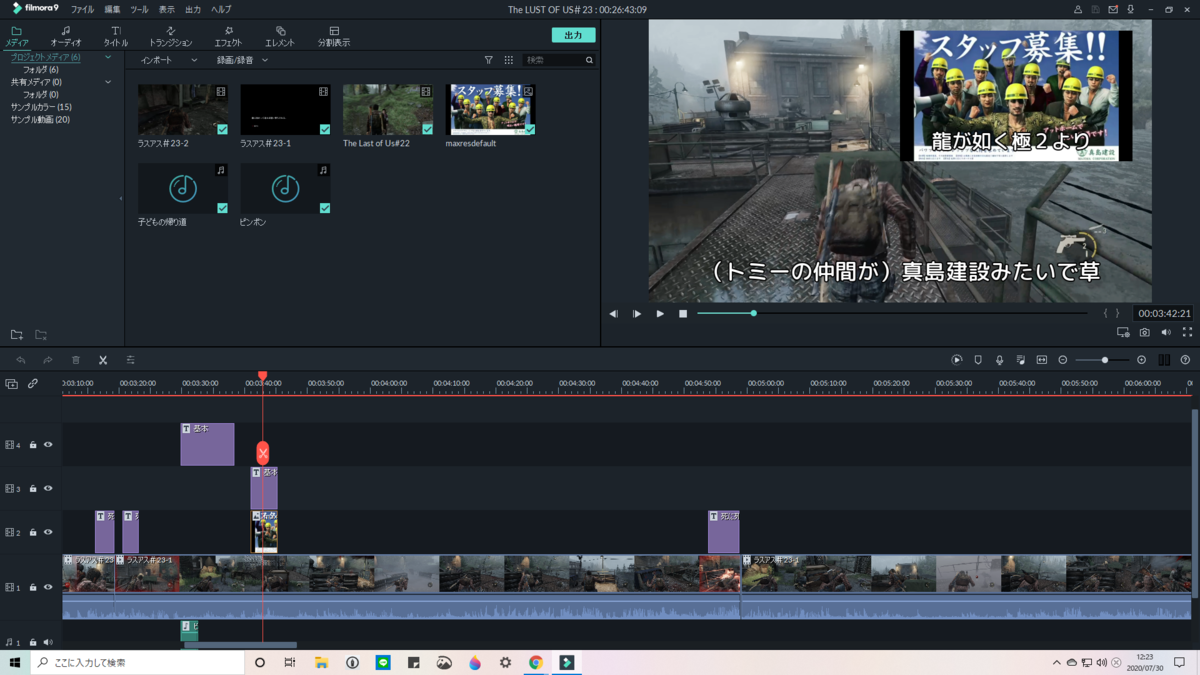Lock track 2 with padlock icon
Viewport: 1200px width, 675px height.
pos(33,532)
